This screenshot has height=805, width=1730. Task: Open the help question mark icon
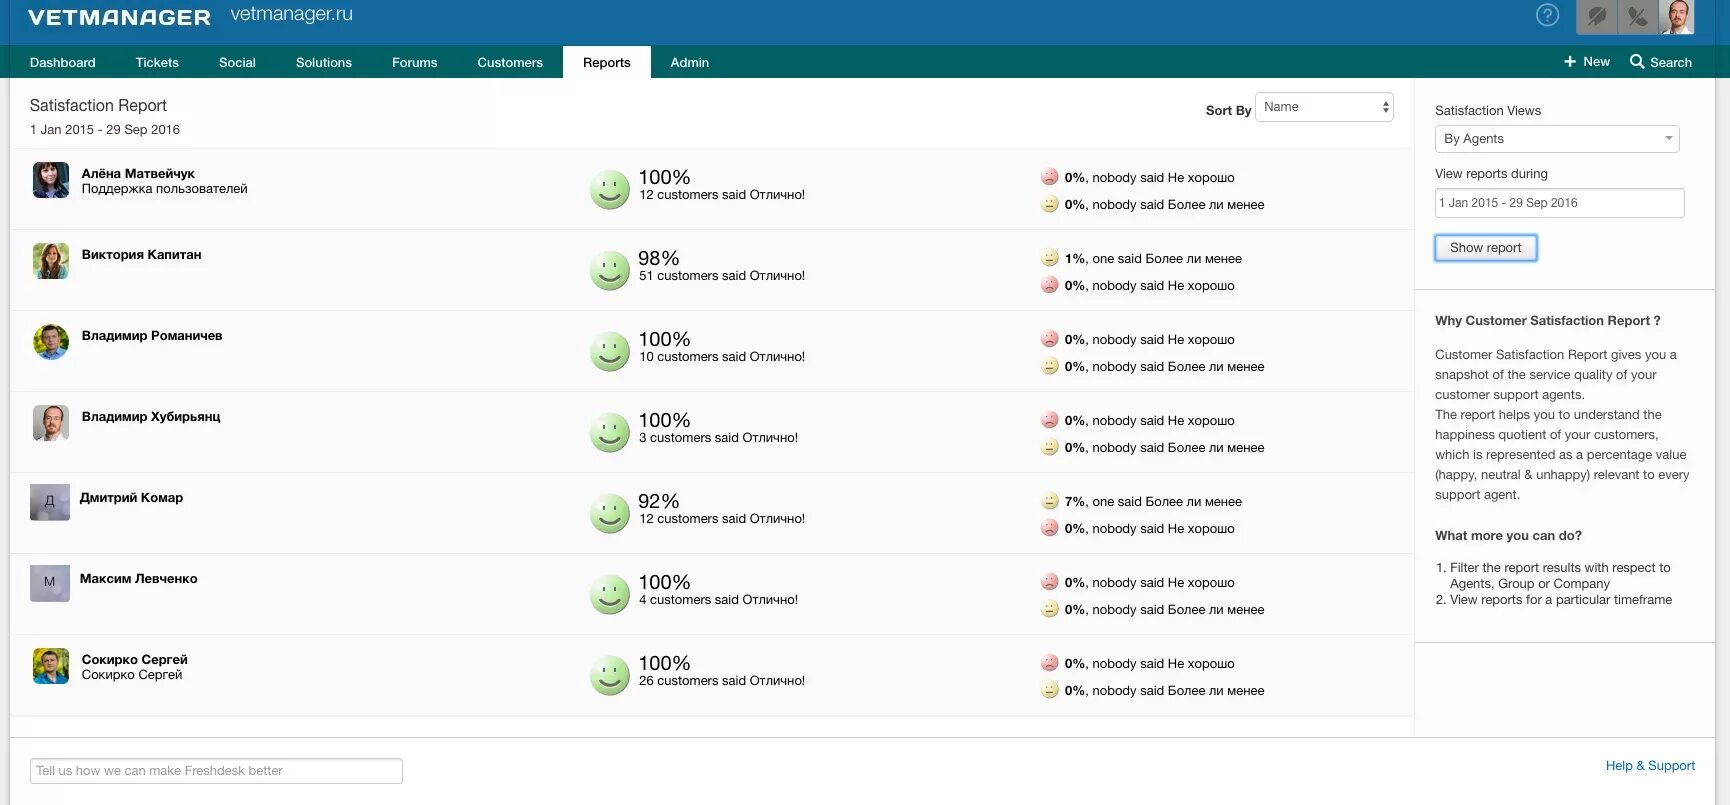coord(1547,15)
